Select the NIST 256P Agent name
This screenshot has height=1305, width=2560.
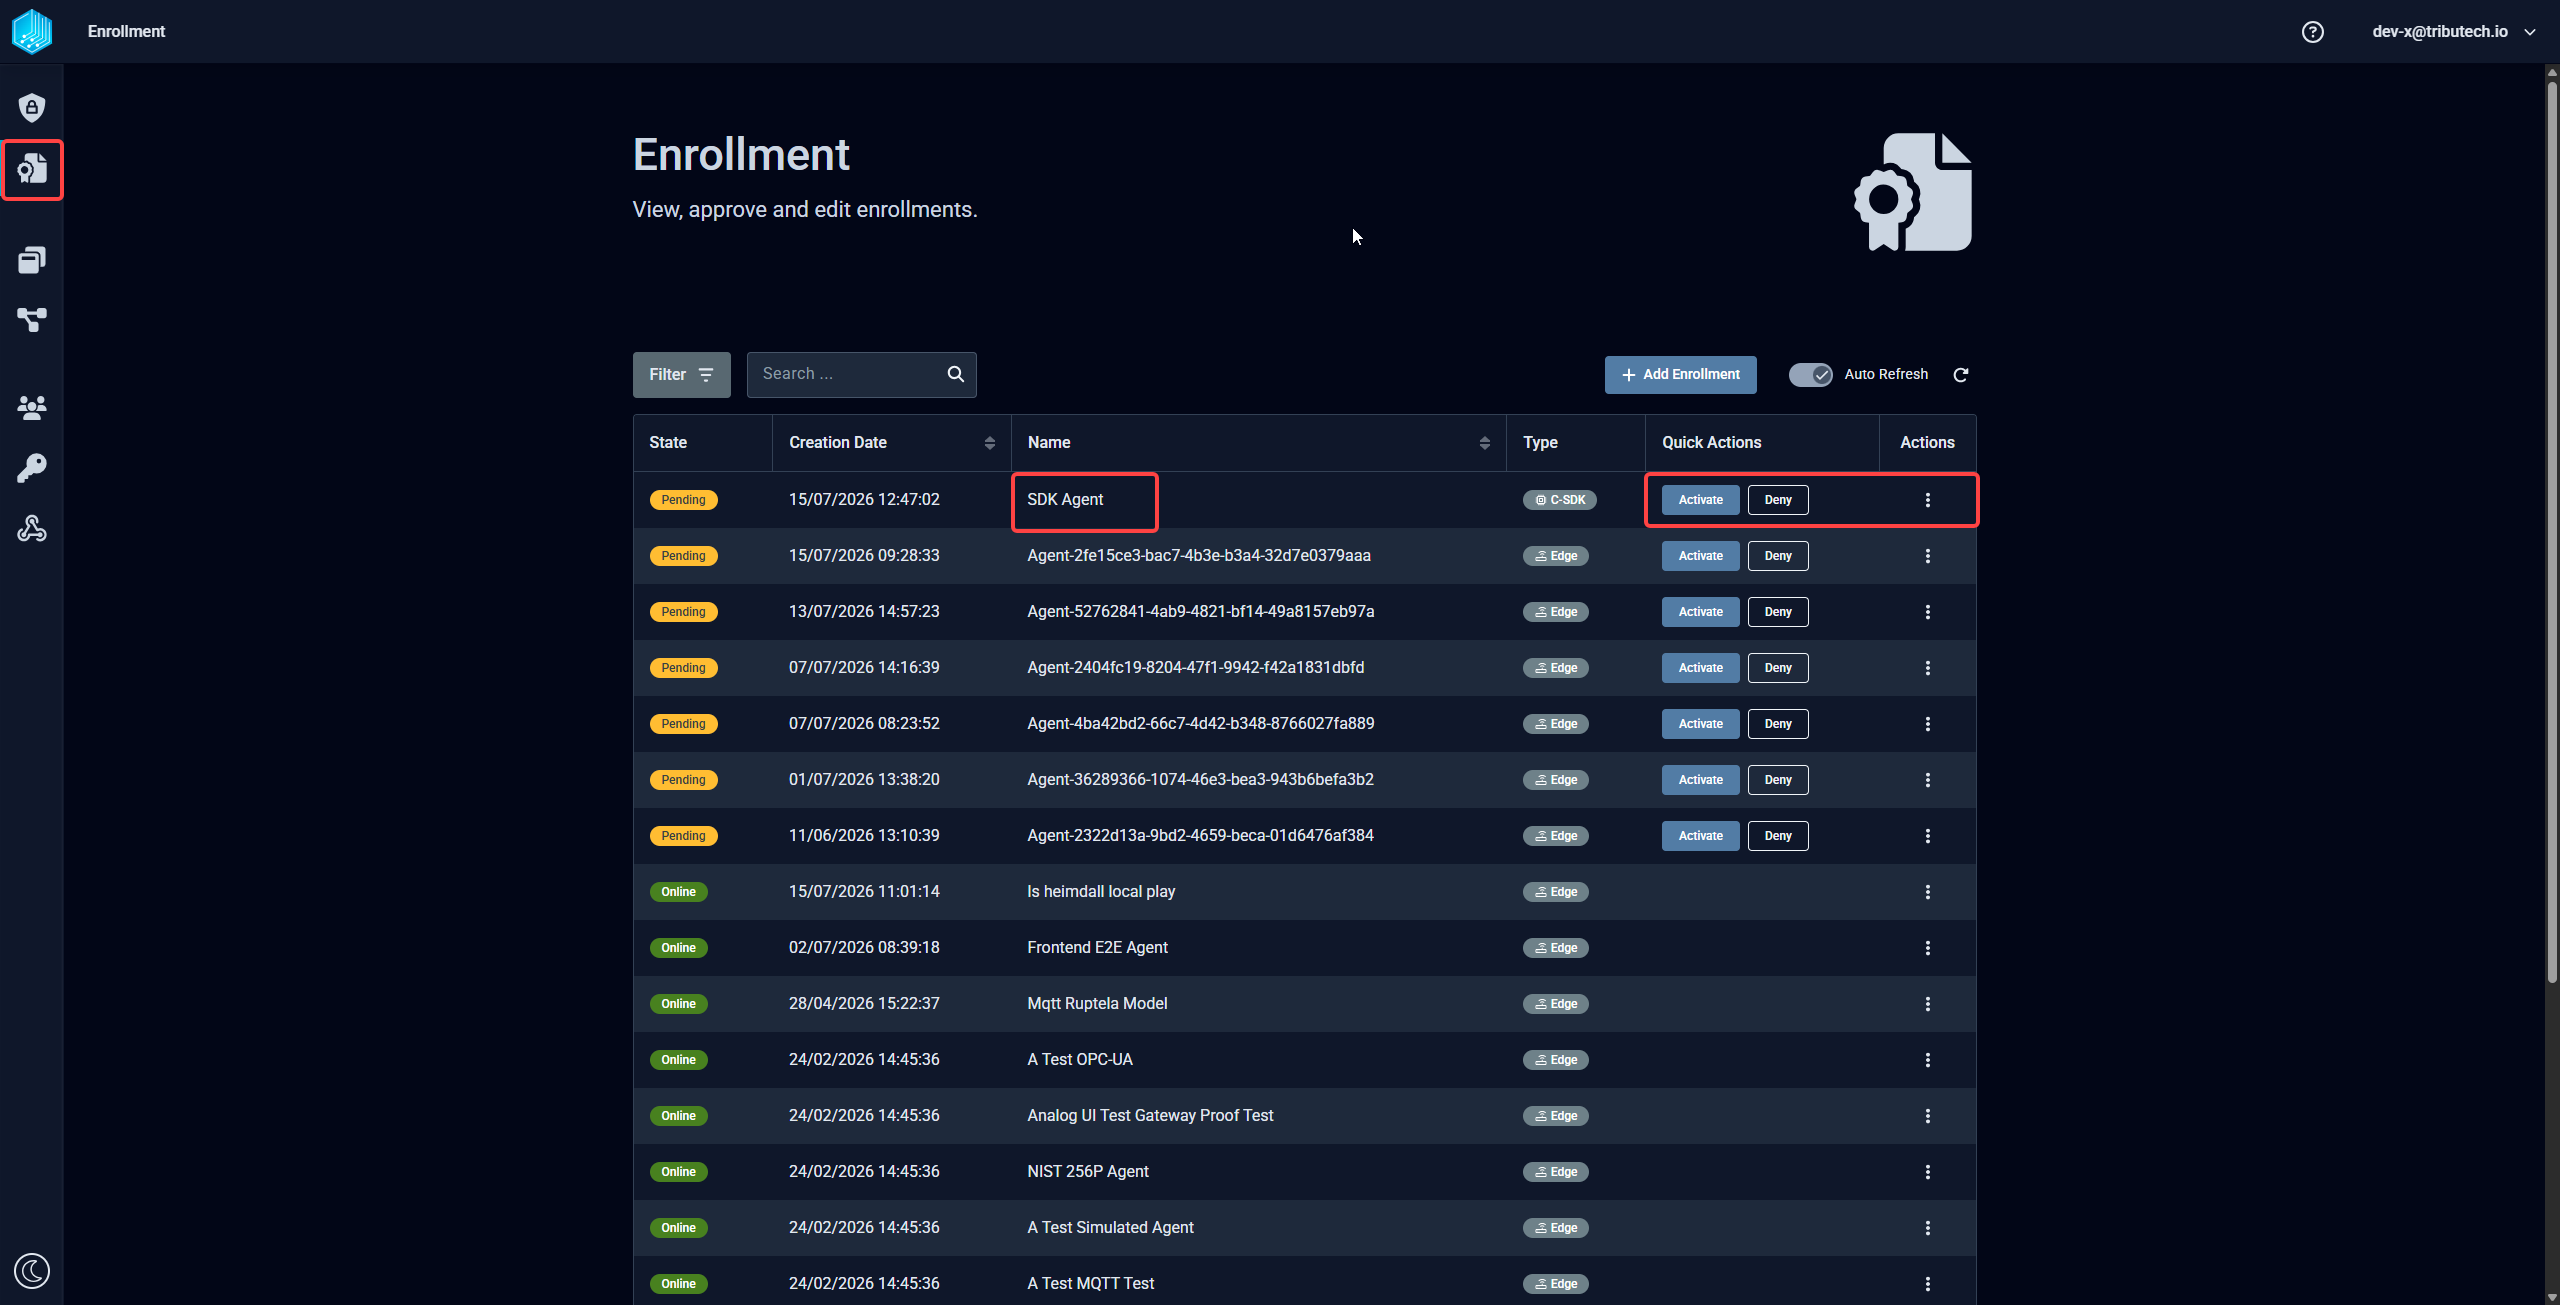click(x=1088, y=1172)
